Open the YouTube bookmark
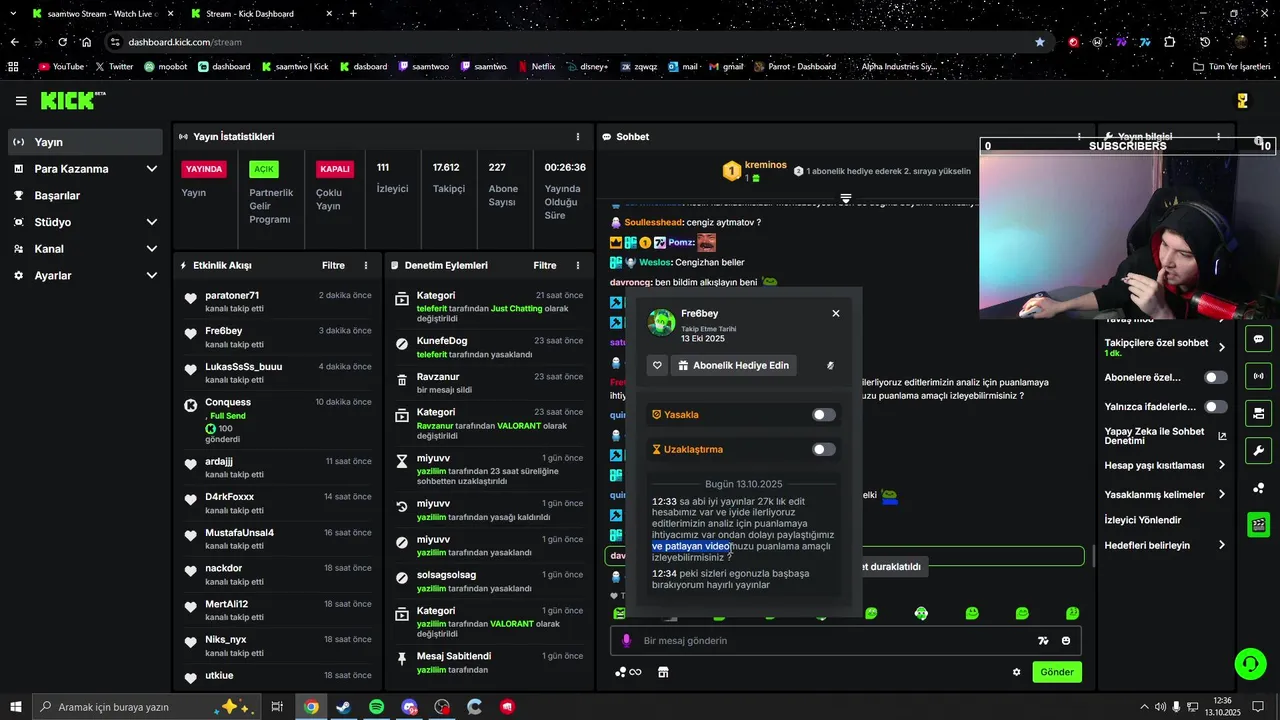This screenshot has width=1280, height=720. click(x=61, y=67)
